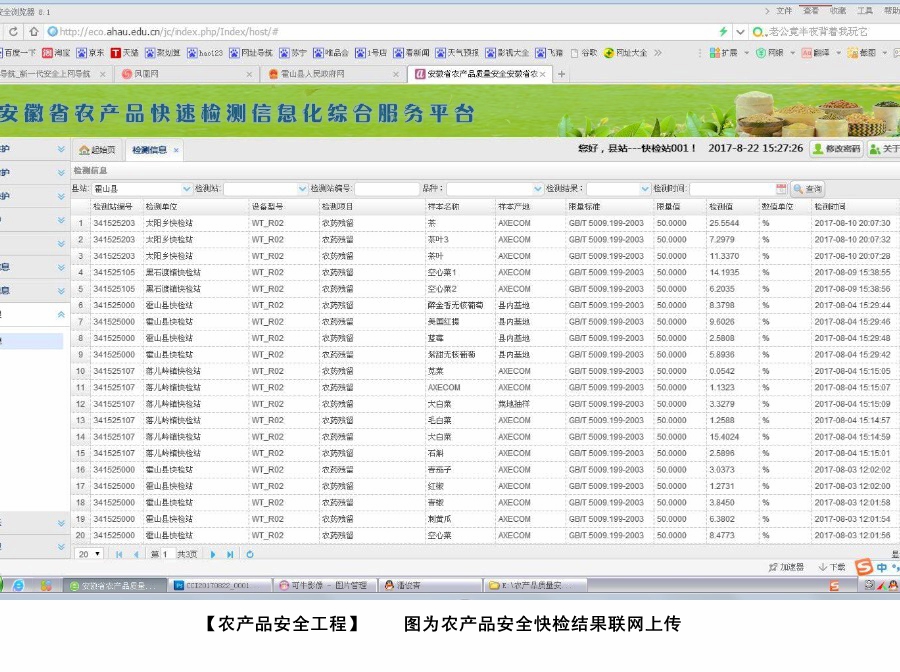Open the calendar date picker icon

781,189
